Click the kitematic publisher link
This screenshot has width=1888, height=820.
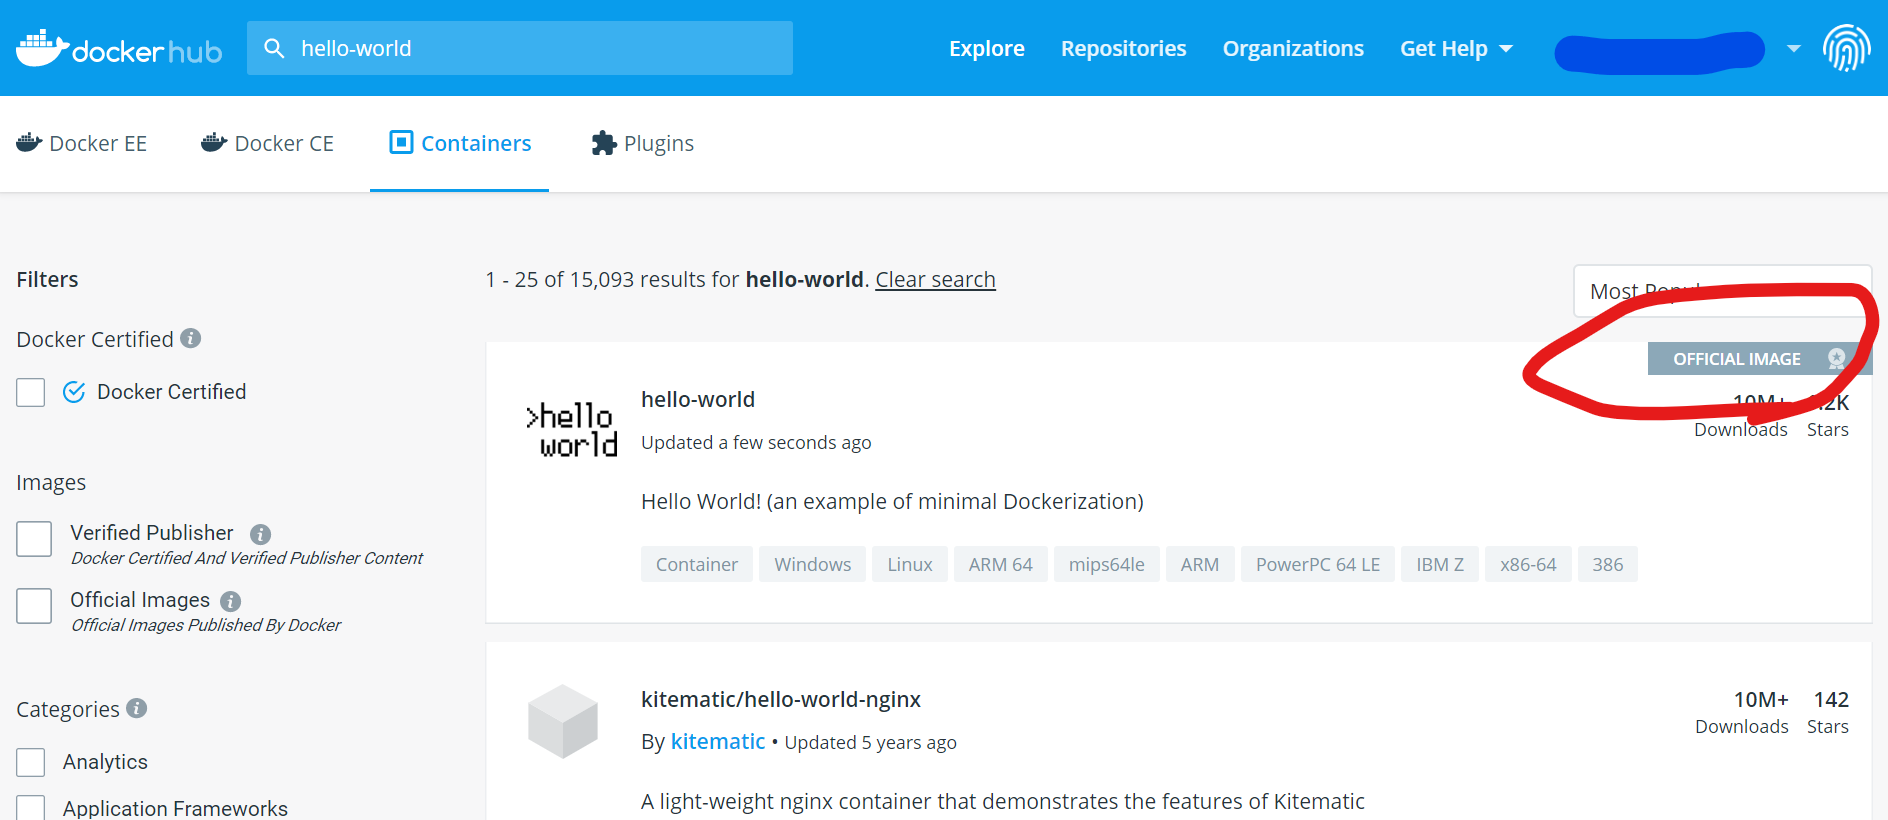click(x=718, y=741)
